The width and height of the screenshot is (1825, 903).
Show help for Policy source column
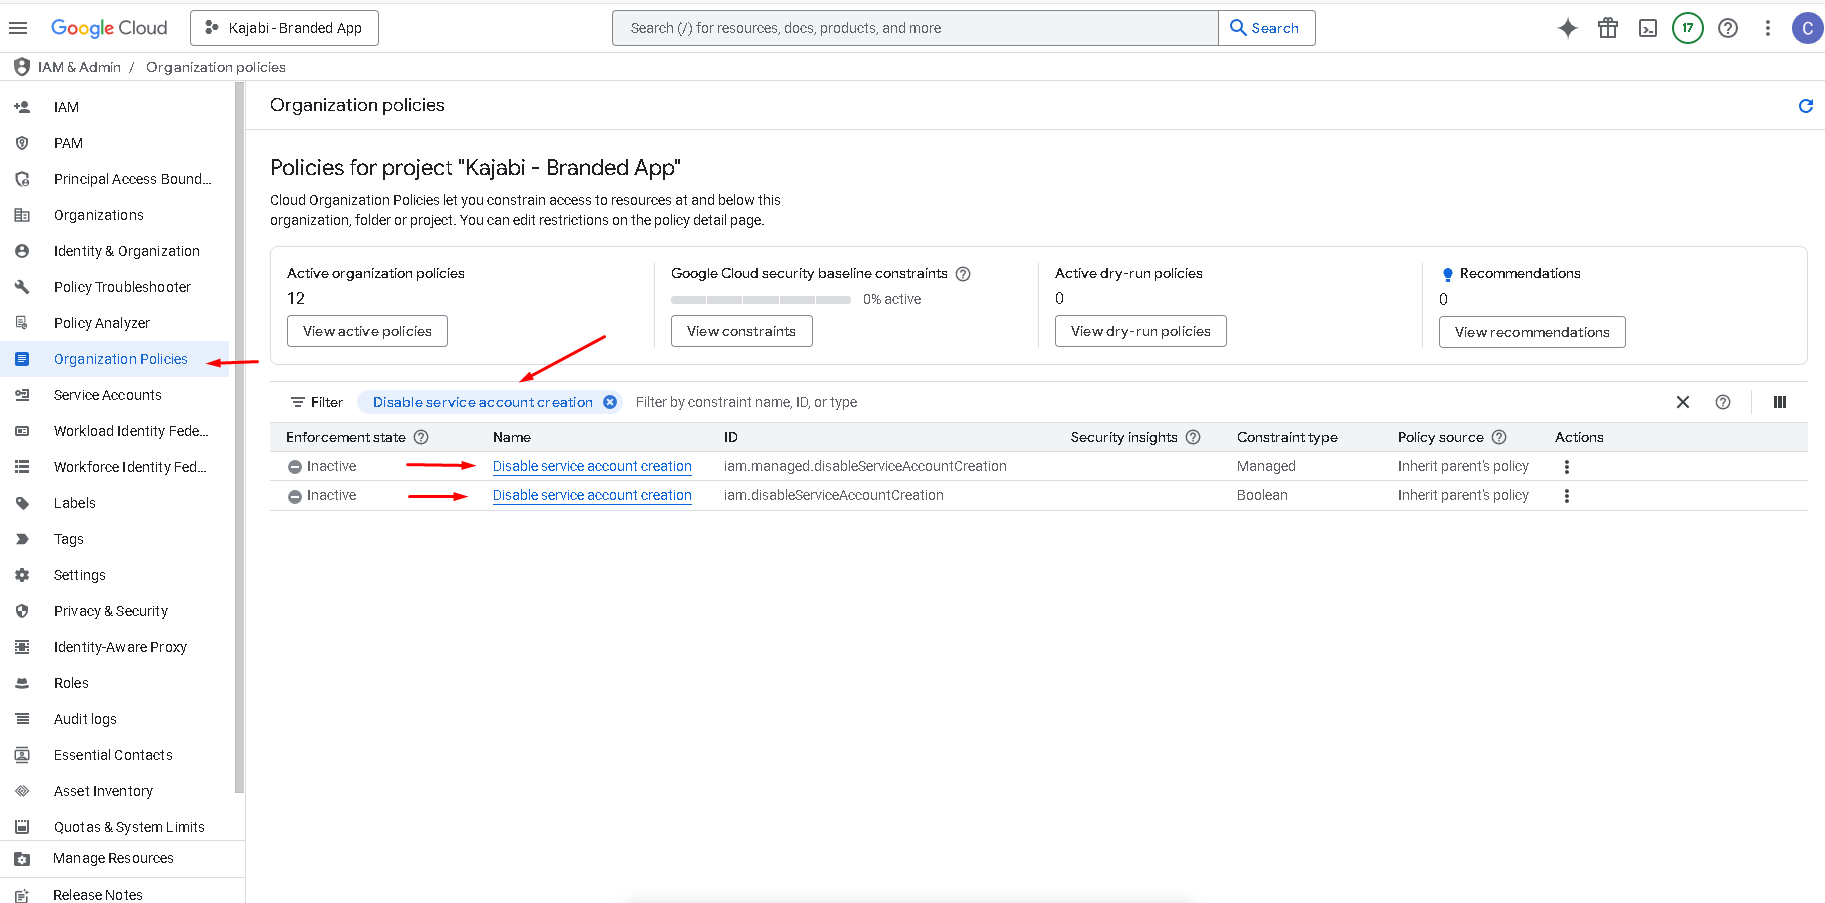pos(1499,437)
